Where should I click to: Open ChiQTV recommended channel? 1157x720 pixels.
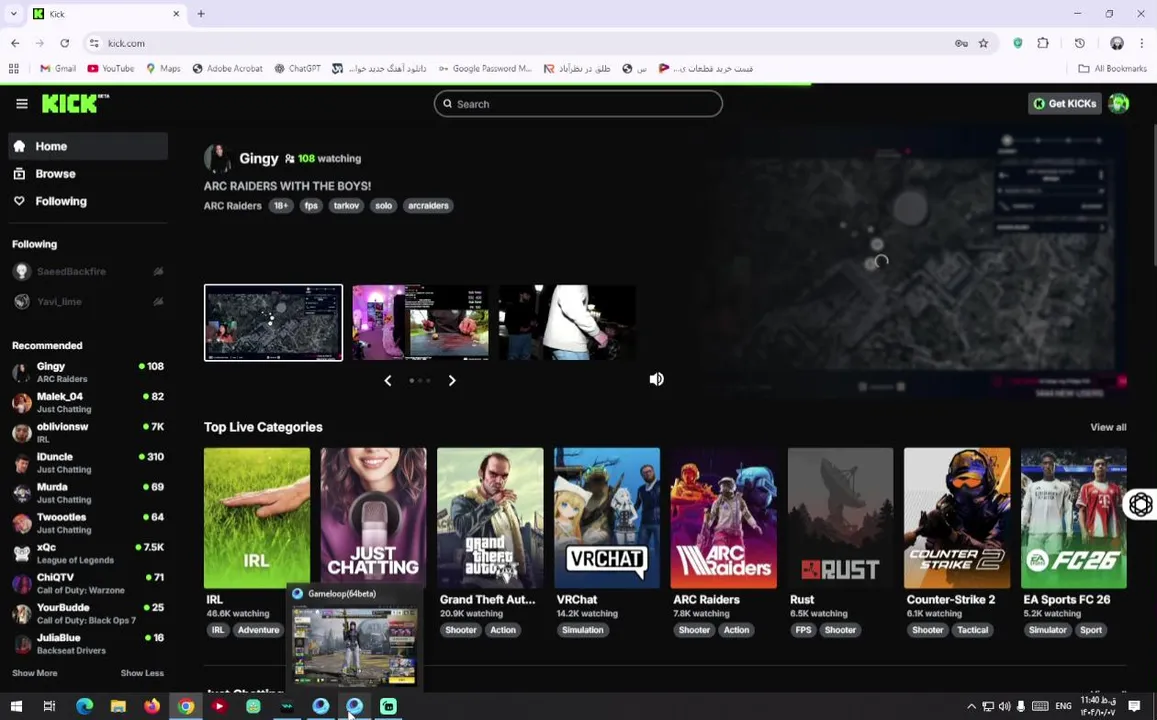pyautogui.click(x=88, y=584)
